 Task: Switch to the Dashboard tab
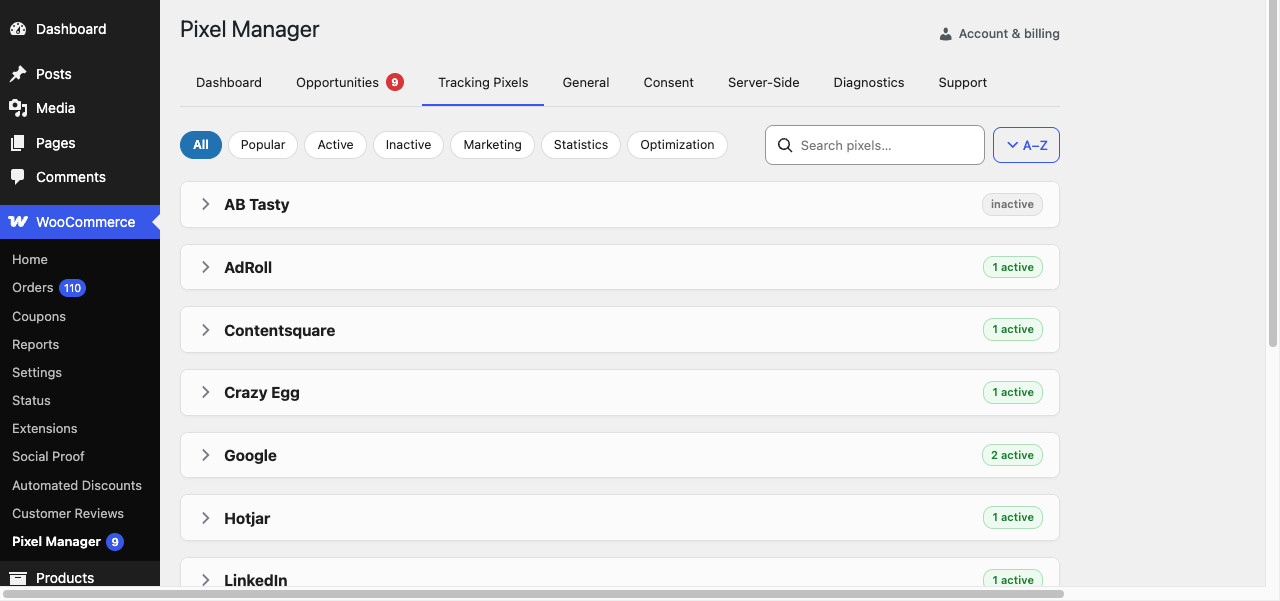[x=229, y=83]
